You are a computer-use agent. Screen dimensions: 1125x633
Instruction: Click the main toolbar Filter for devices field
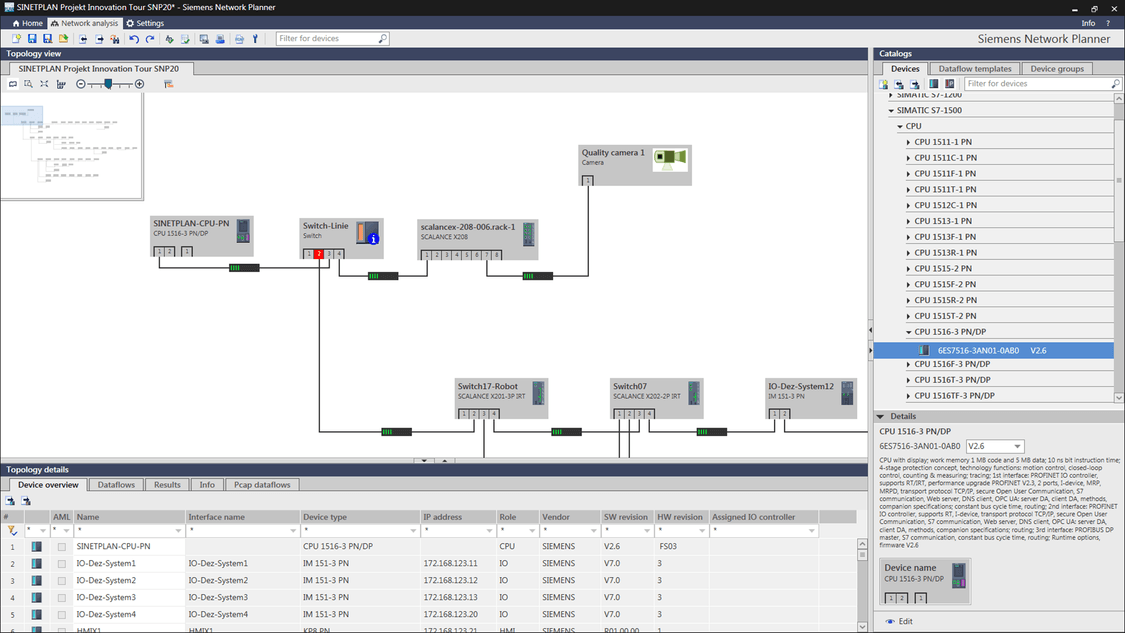pyautogui.click(x=332, y=39)
